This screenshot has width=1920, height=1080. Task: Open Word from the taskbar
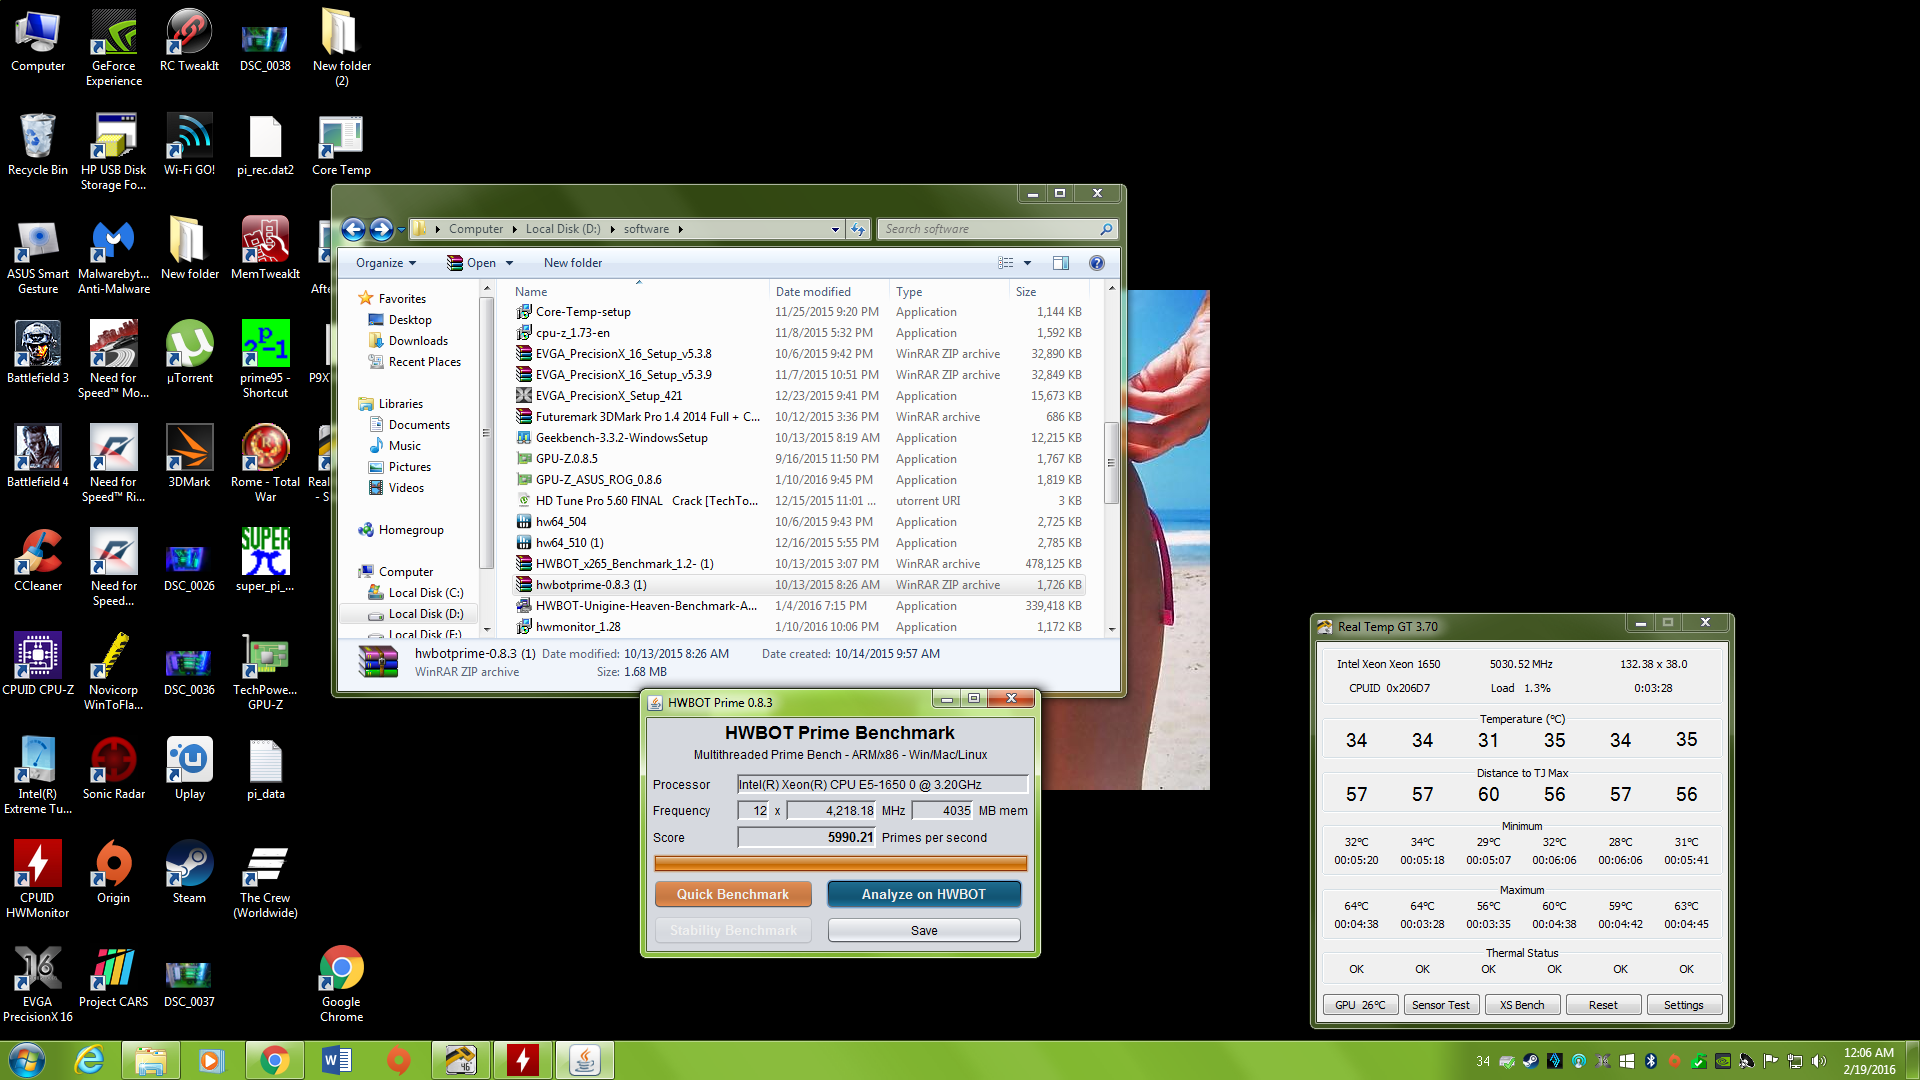[337, 1060]
